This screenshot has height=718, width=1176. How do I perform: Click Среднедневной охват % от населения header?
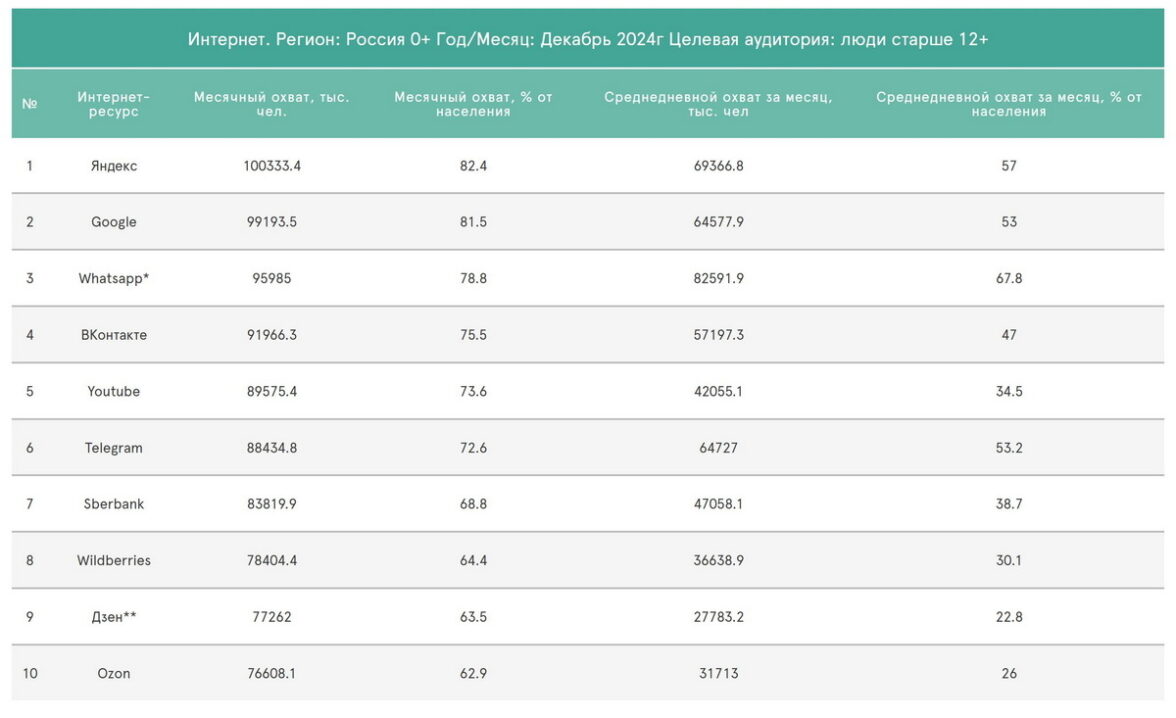pyautogui.click(x=1009, y=104)
